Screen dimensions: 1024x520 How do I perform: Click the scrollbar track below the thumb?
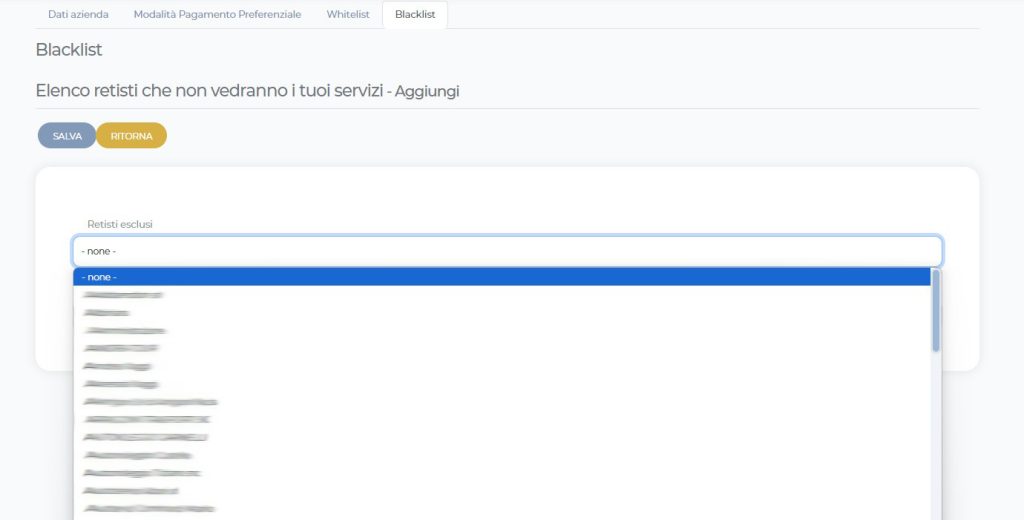click(x=936, y=440)
